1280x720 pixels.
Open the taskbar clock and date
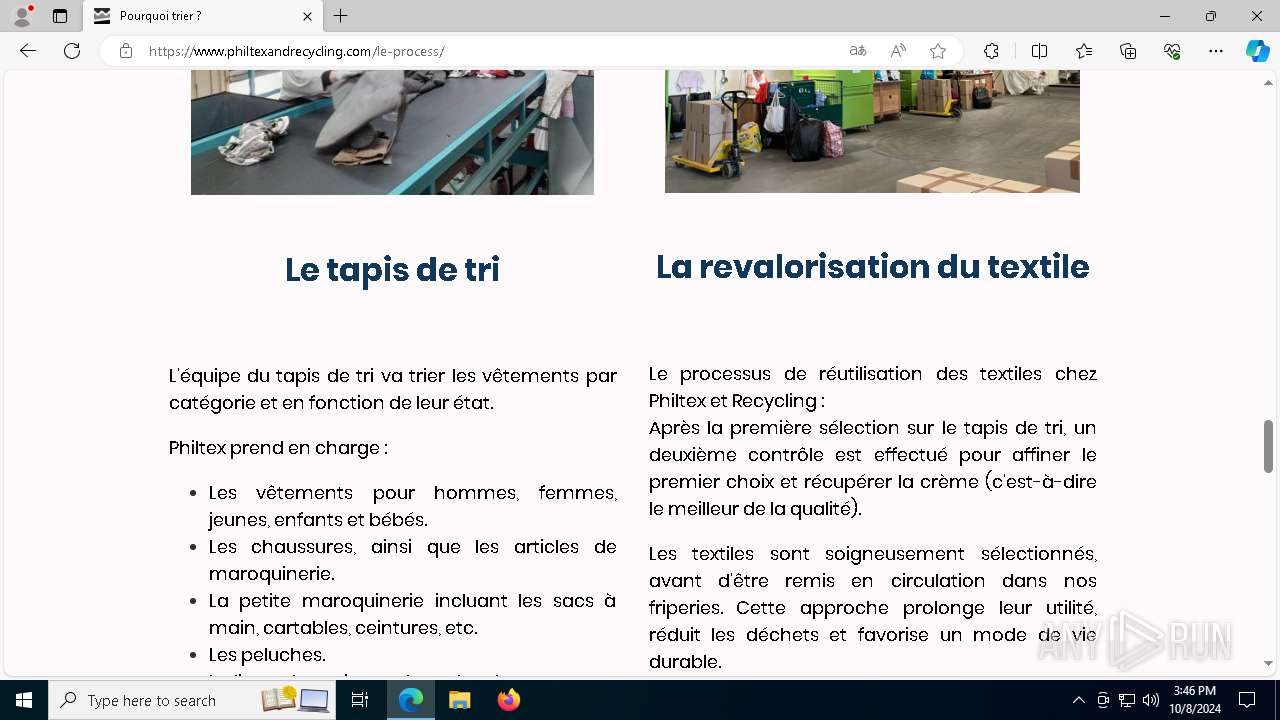[x=1194, y=700]
